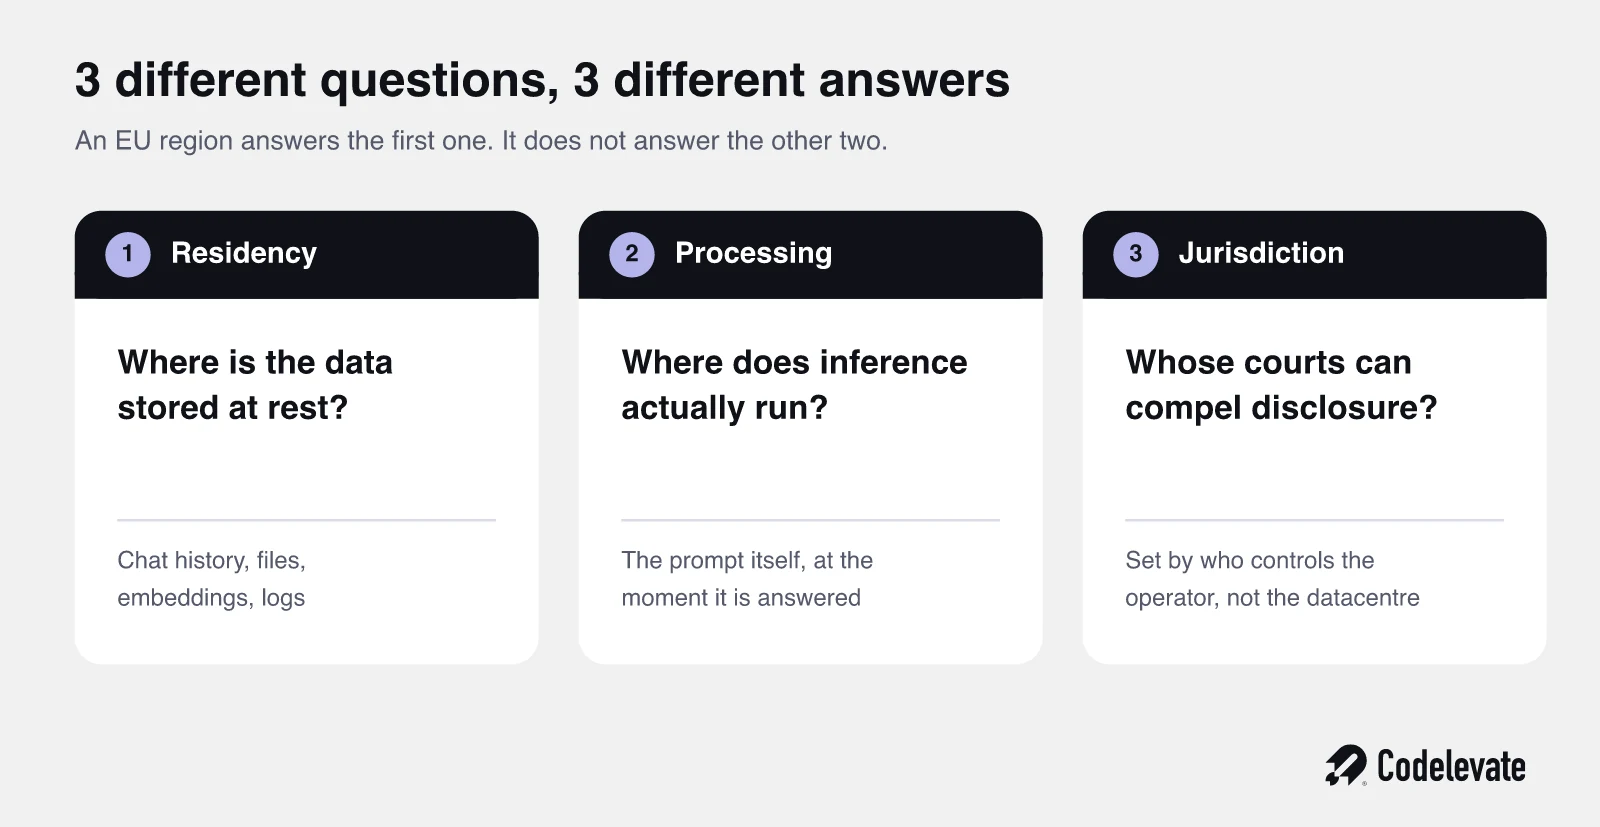Image resolution: width=1600 pixels, height=827 pixels.
Task: Click "Where is the data stored at rest?"
Action: [255, 385]
